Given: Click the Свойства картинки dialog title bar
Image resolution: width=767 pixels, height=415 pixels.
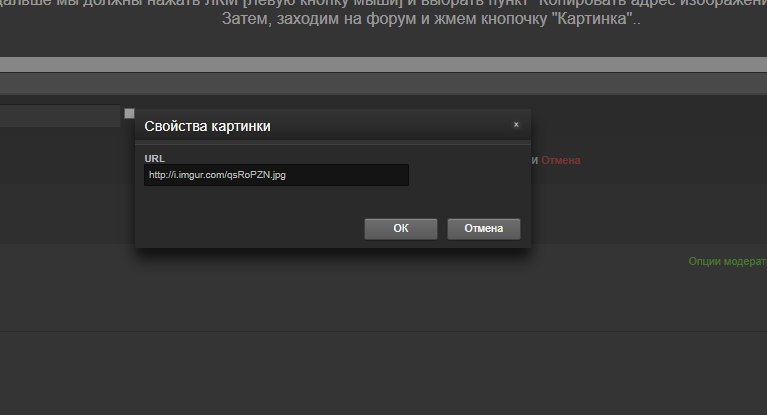Looking at the screenshot, I should pyautogui.click(x=333, y=126).
